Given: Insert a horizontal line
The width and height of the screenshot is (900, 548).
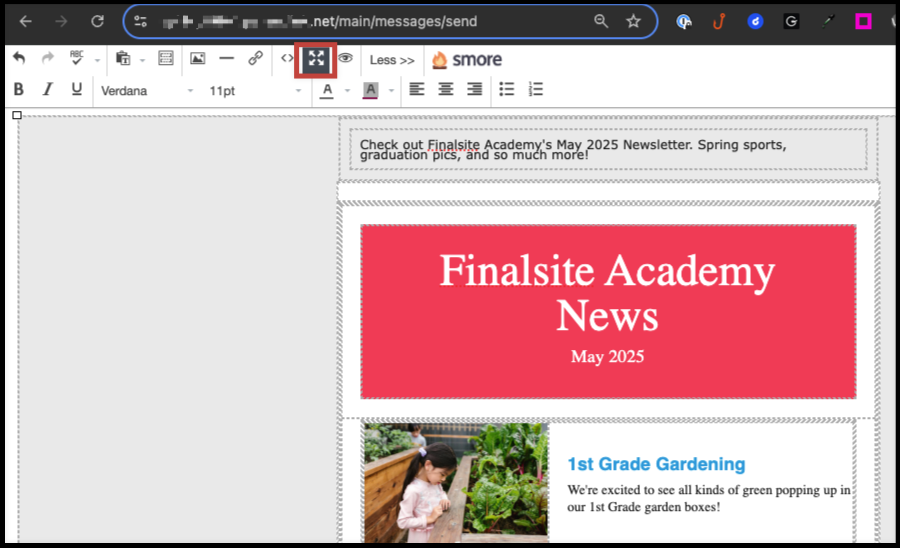Looking at the screenshot, I should (x=227, y=59).
